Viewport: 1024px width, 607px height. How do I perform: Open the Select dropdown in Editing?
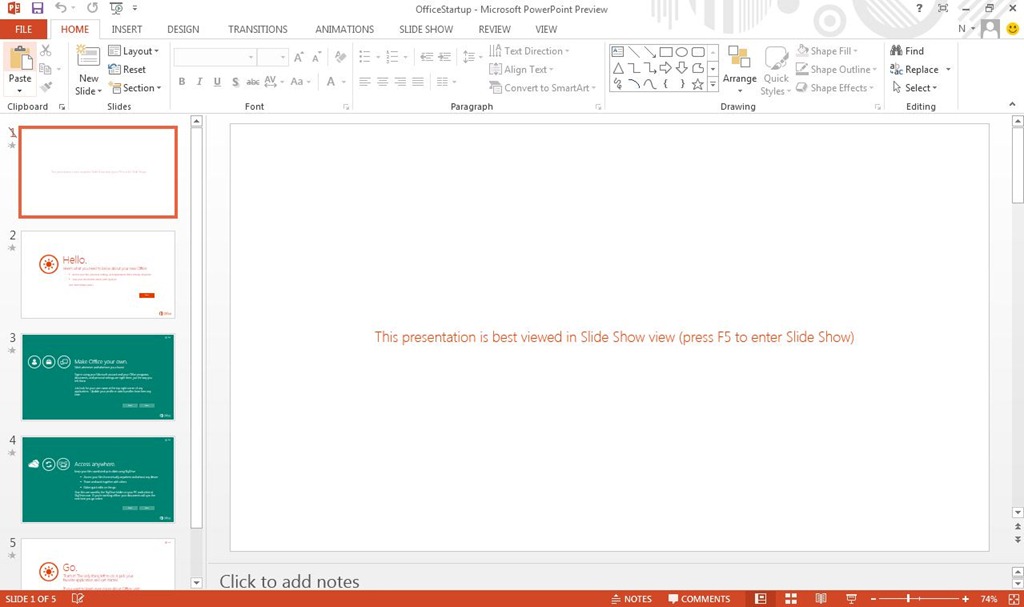coord(914,88)
